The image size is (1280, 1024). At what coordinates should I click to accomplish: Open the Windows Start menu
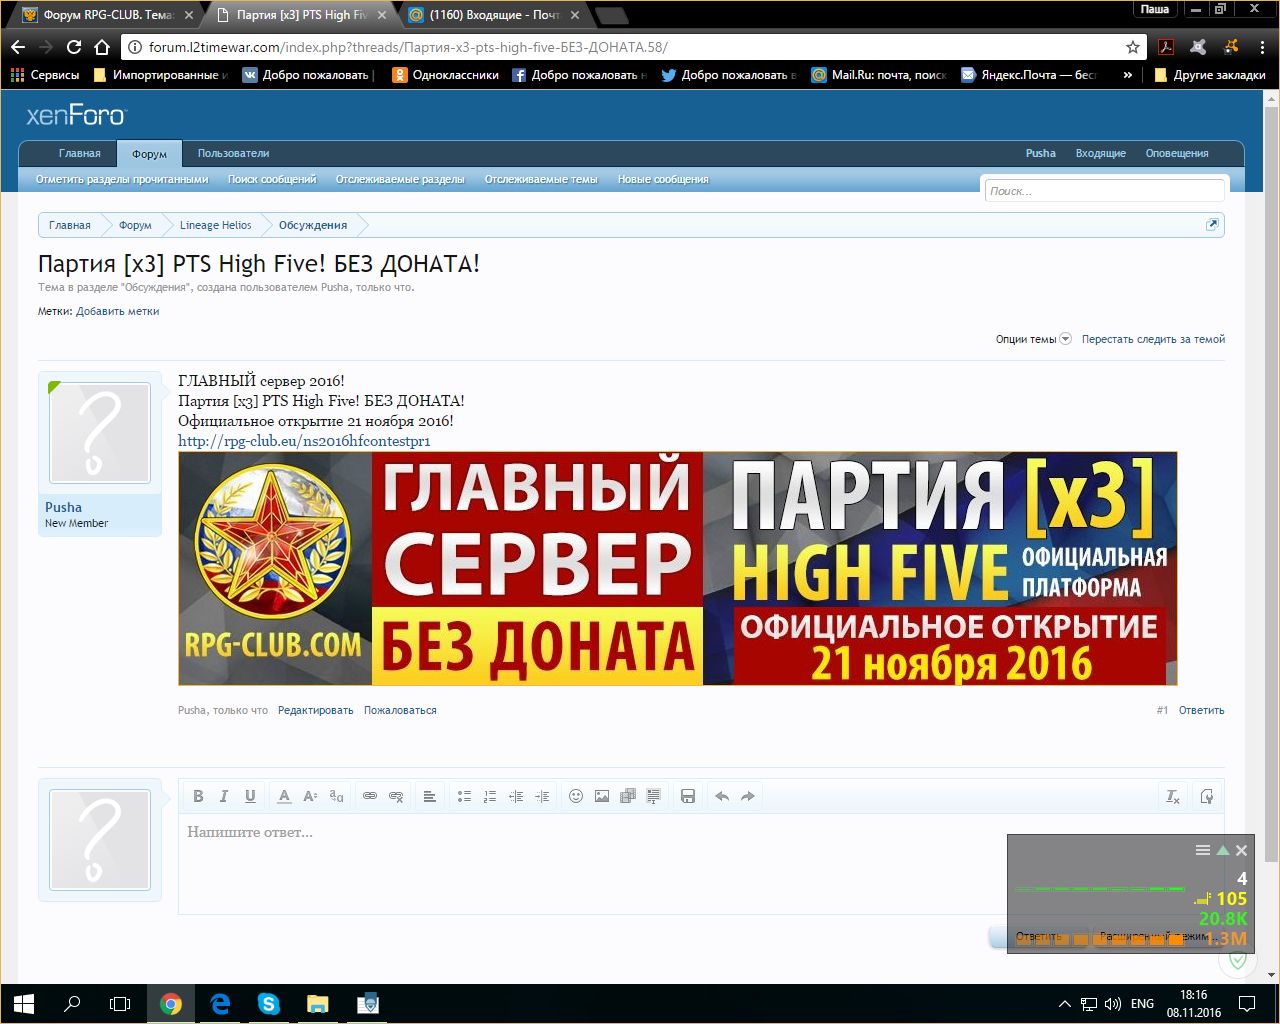[24, 1003]
